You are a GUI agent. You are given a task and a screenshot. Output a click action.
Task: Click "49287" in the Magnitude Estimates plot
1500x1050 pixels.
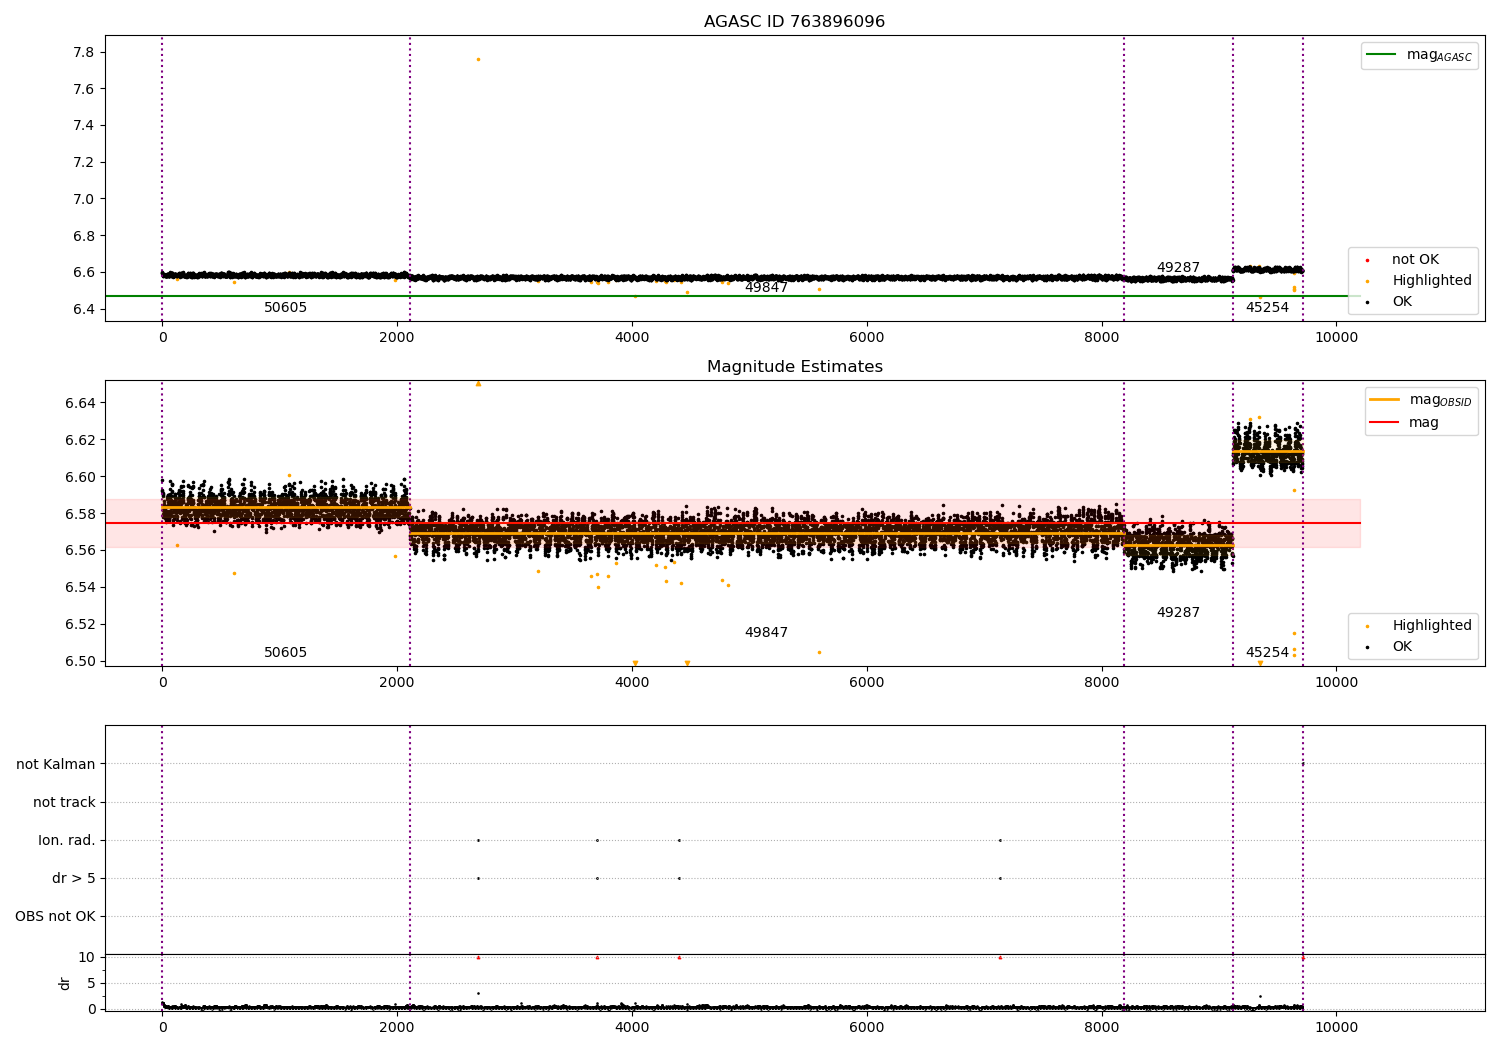click(1178, 613)
